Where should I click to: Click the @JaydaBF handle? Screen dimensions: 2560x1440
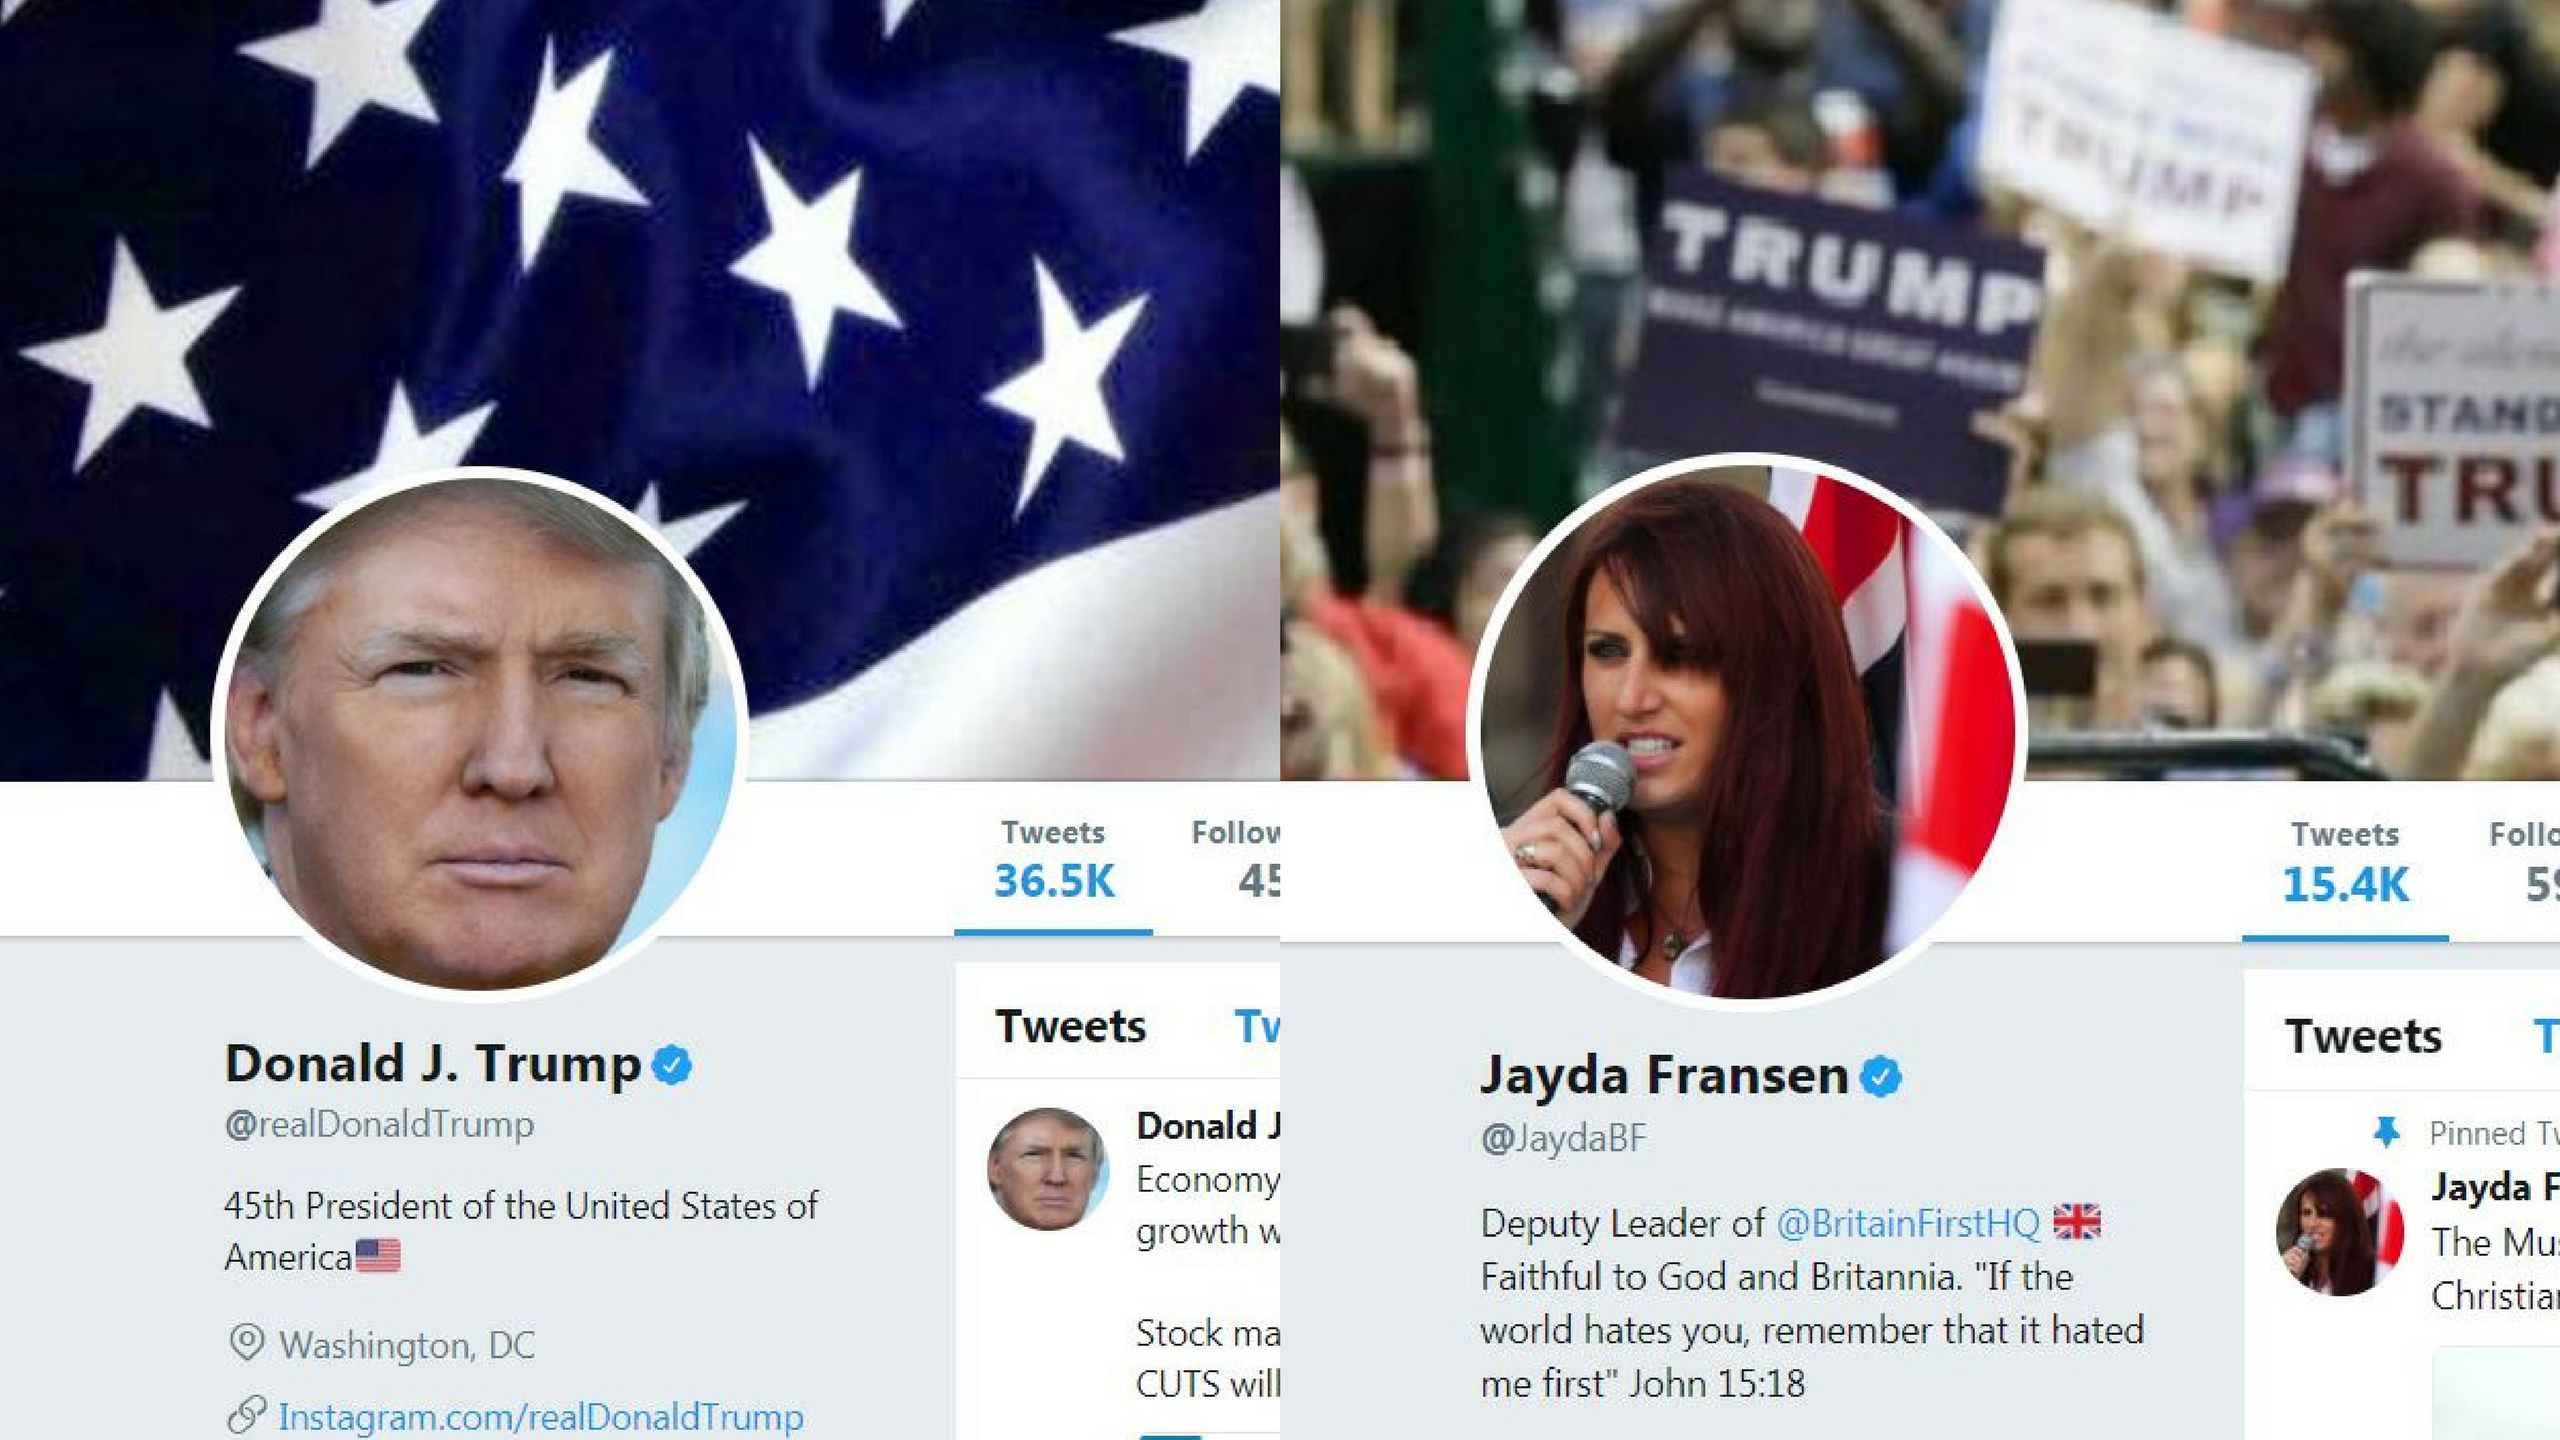click(x=1563, y=1139)
